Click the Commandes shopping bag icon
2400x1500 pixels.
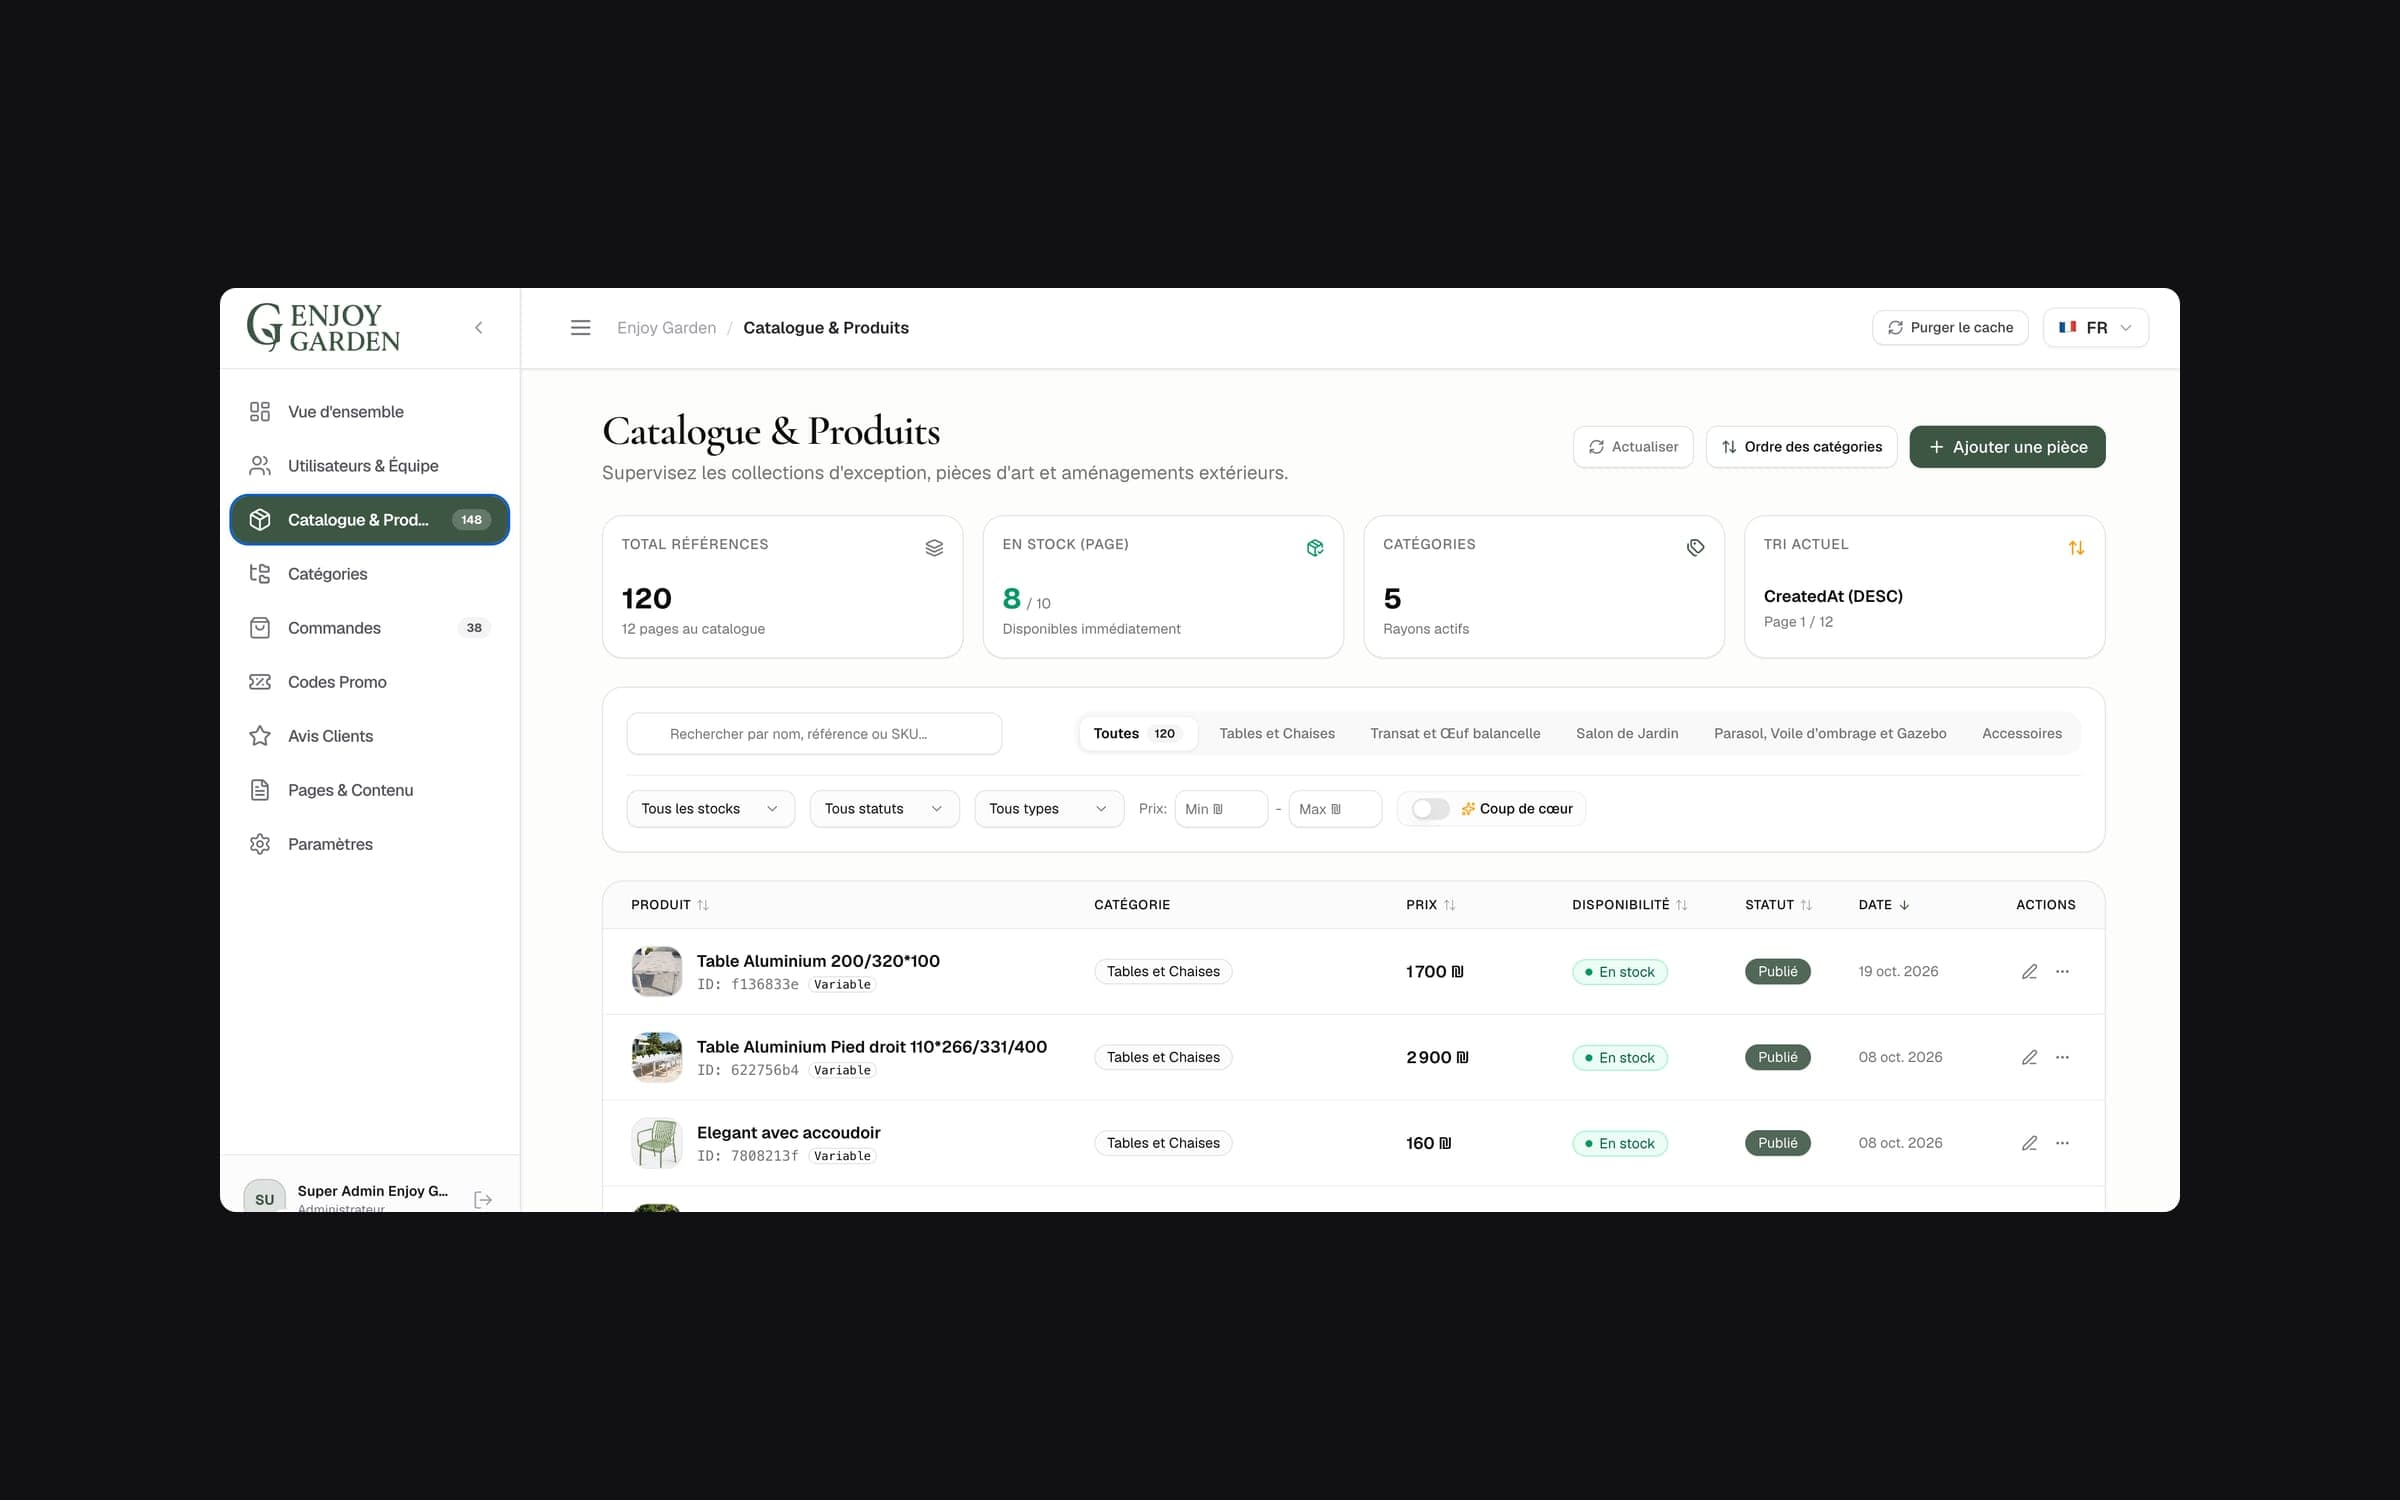[260, 628]
